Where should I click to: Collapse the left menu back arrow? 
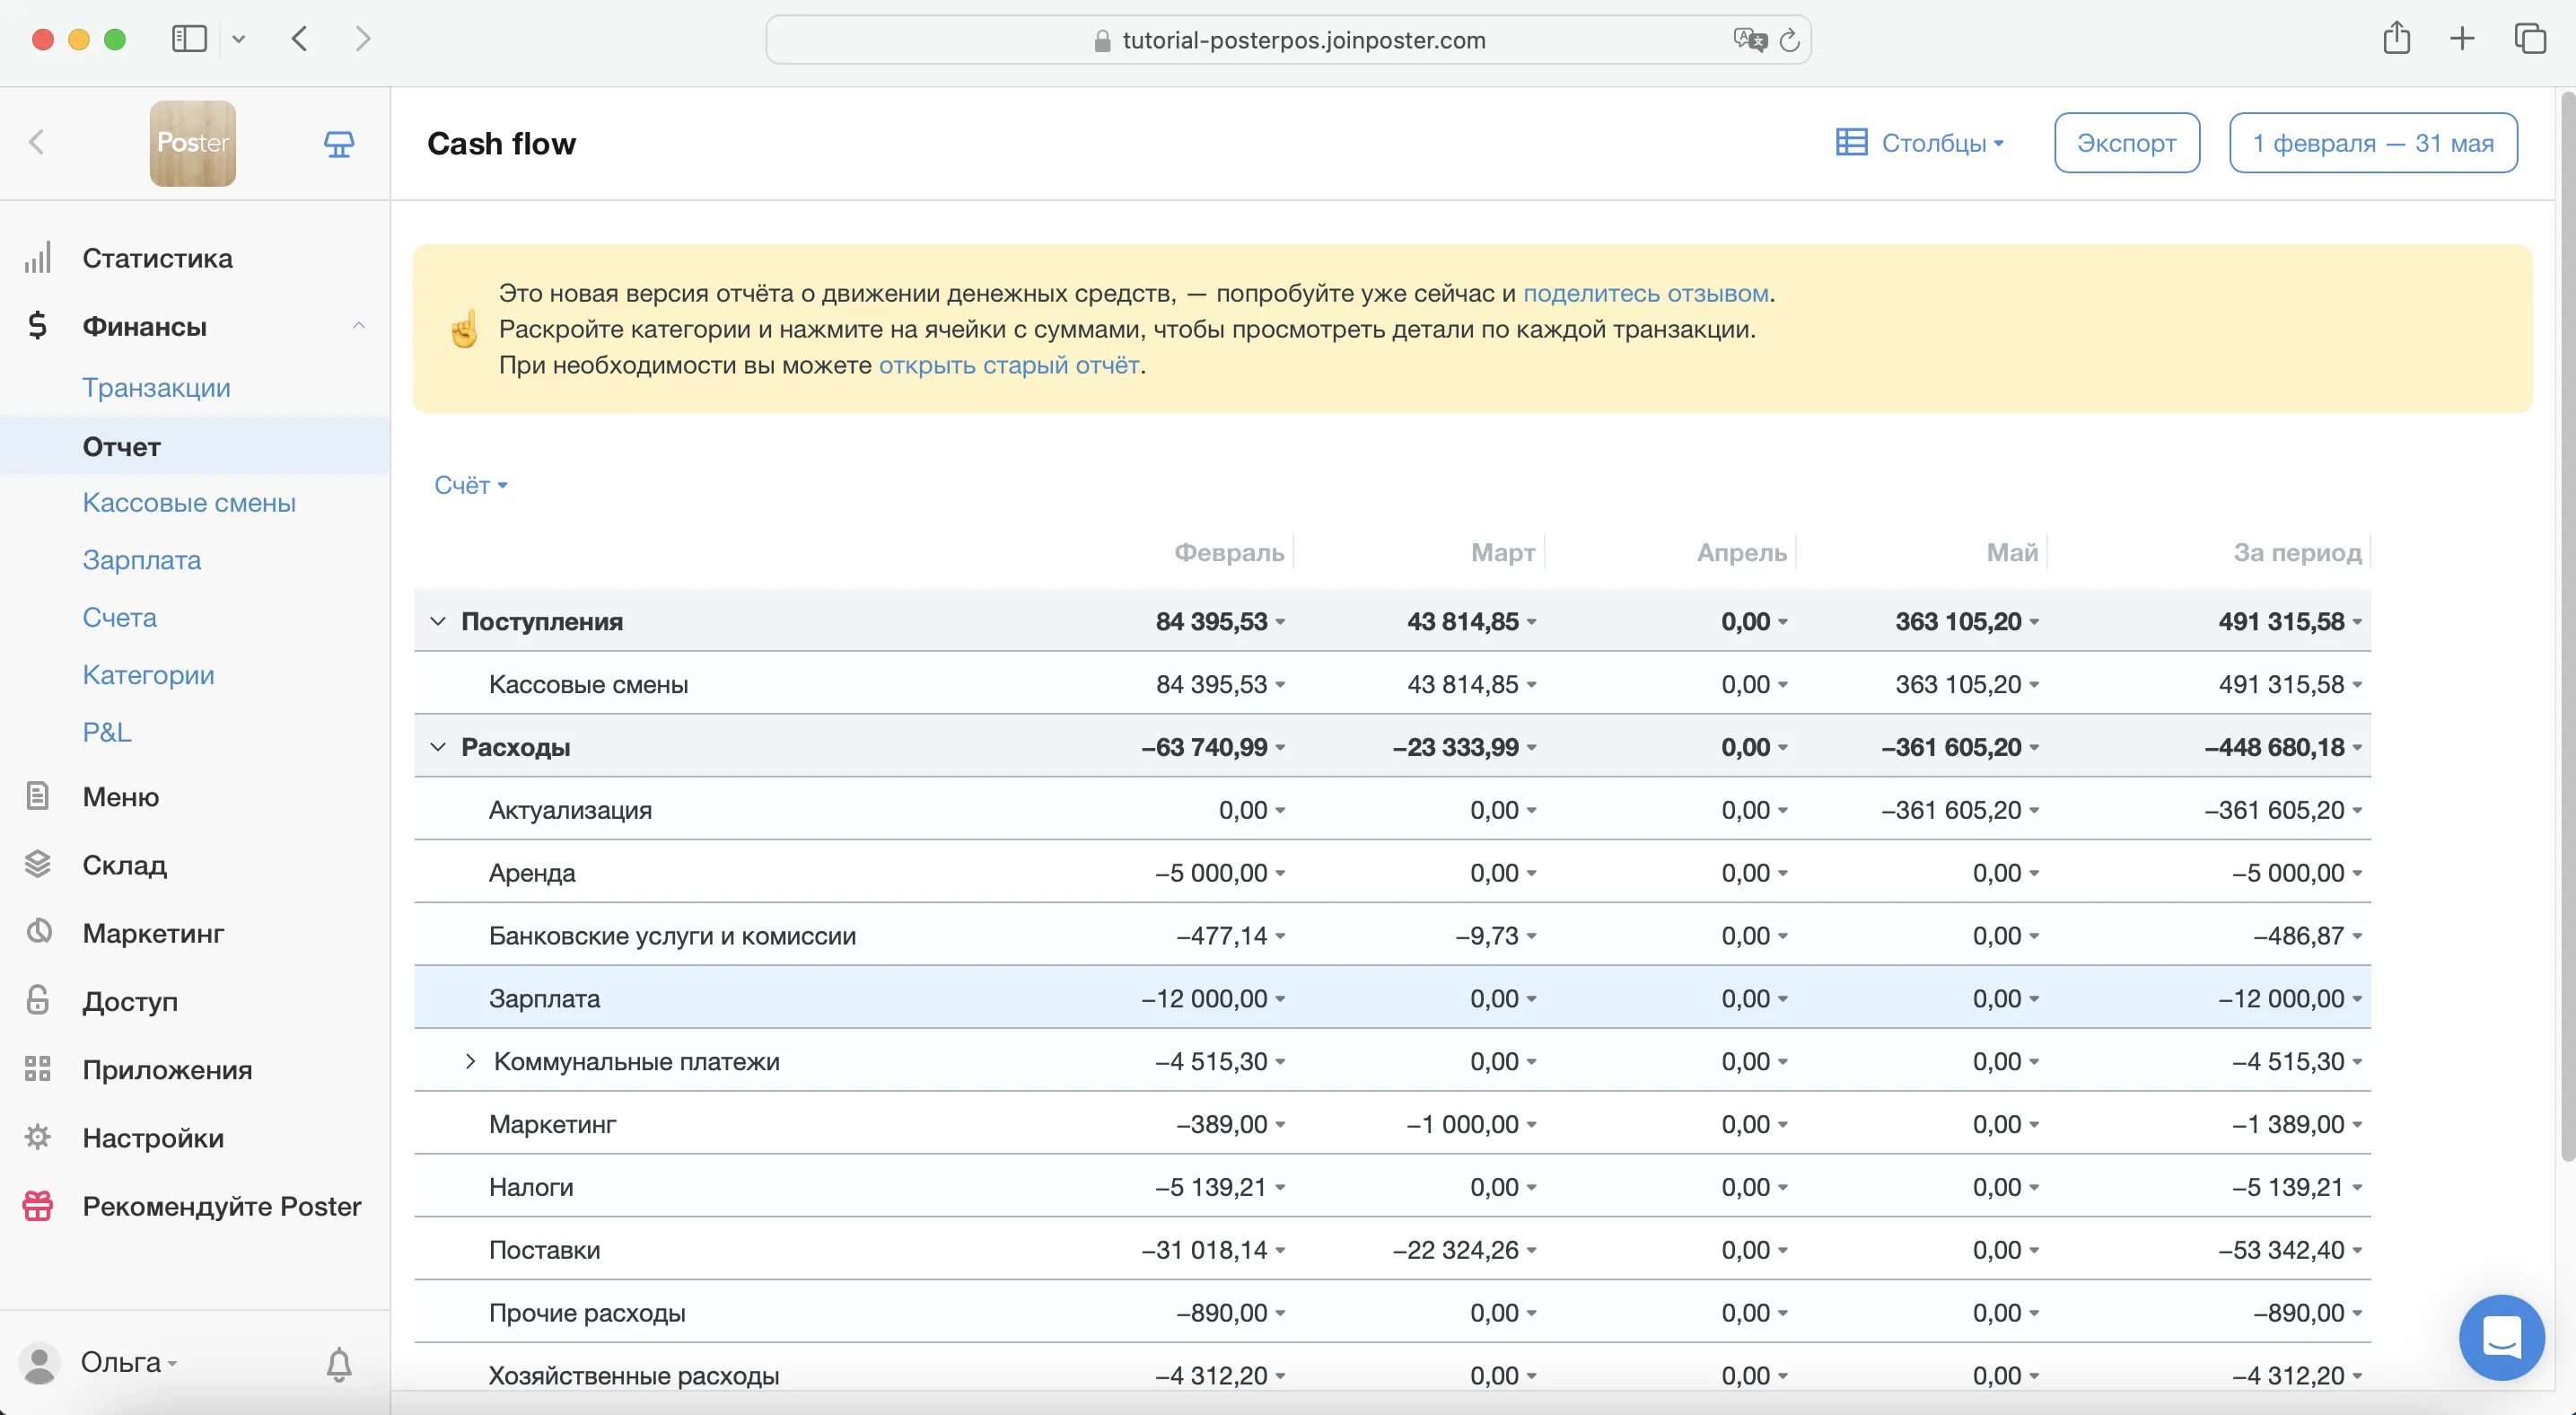pos(37,142)
